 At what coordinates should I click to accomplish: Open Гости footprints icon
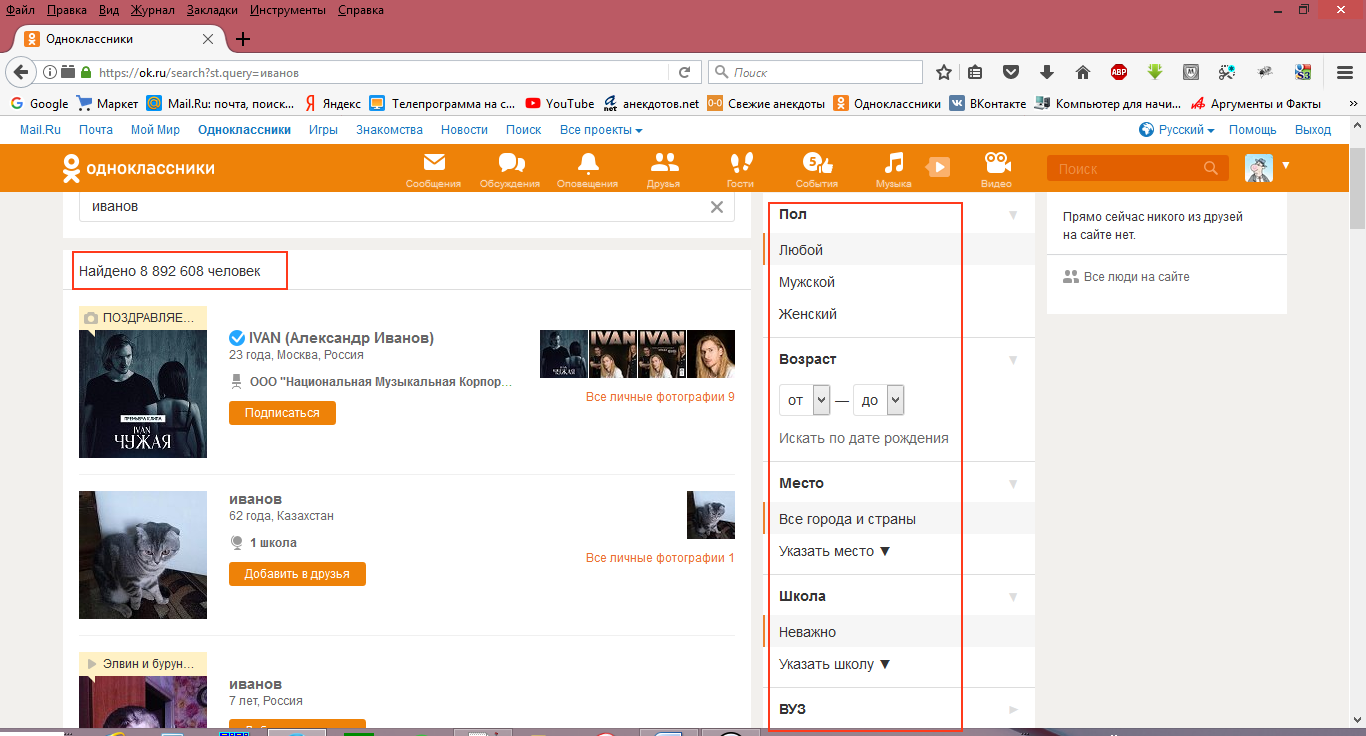pos(741,163)
